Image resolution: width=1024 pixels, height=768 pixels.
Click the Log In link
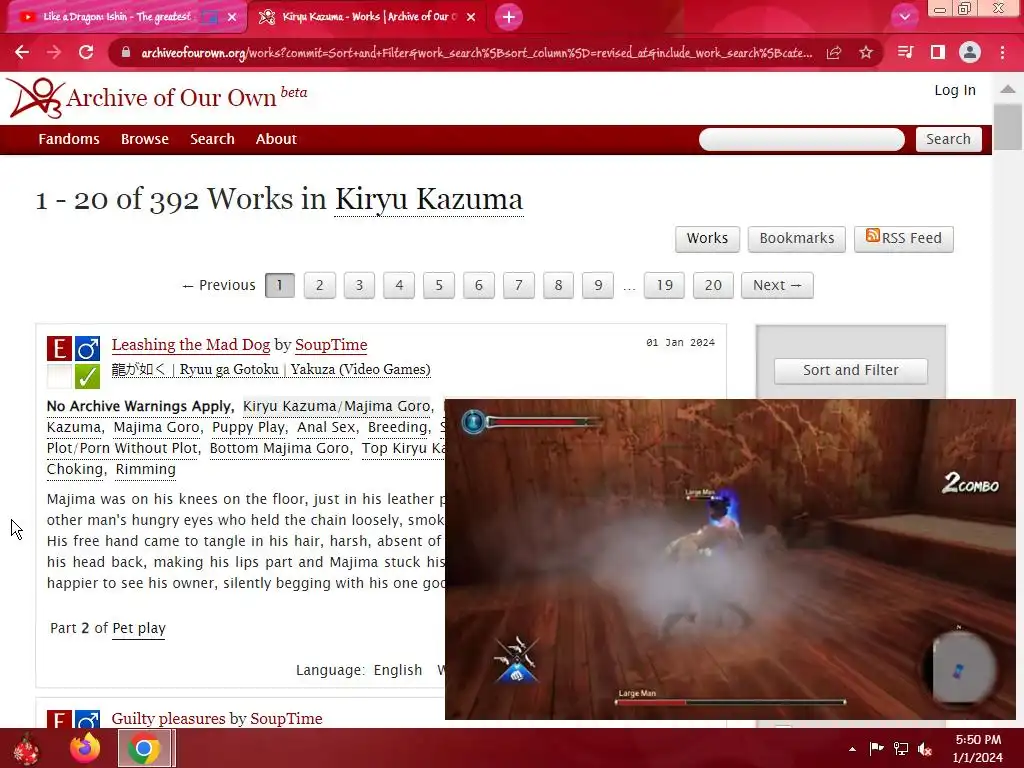pyautogui.click(x=955, y=90)
